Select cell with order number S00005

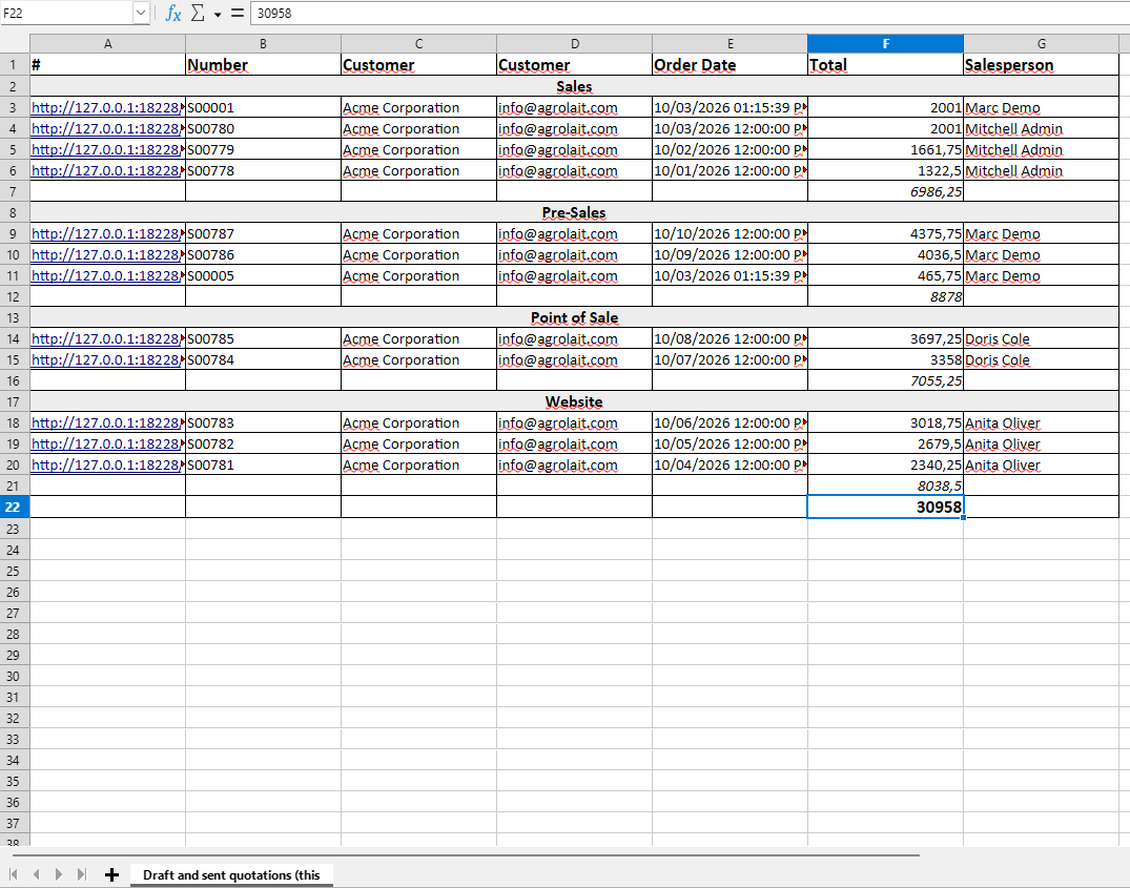[263, 276]
